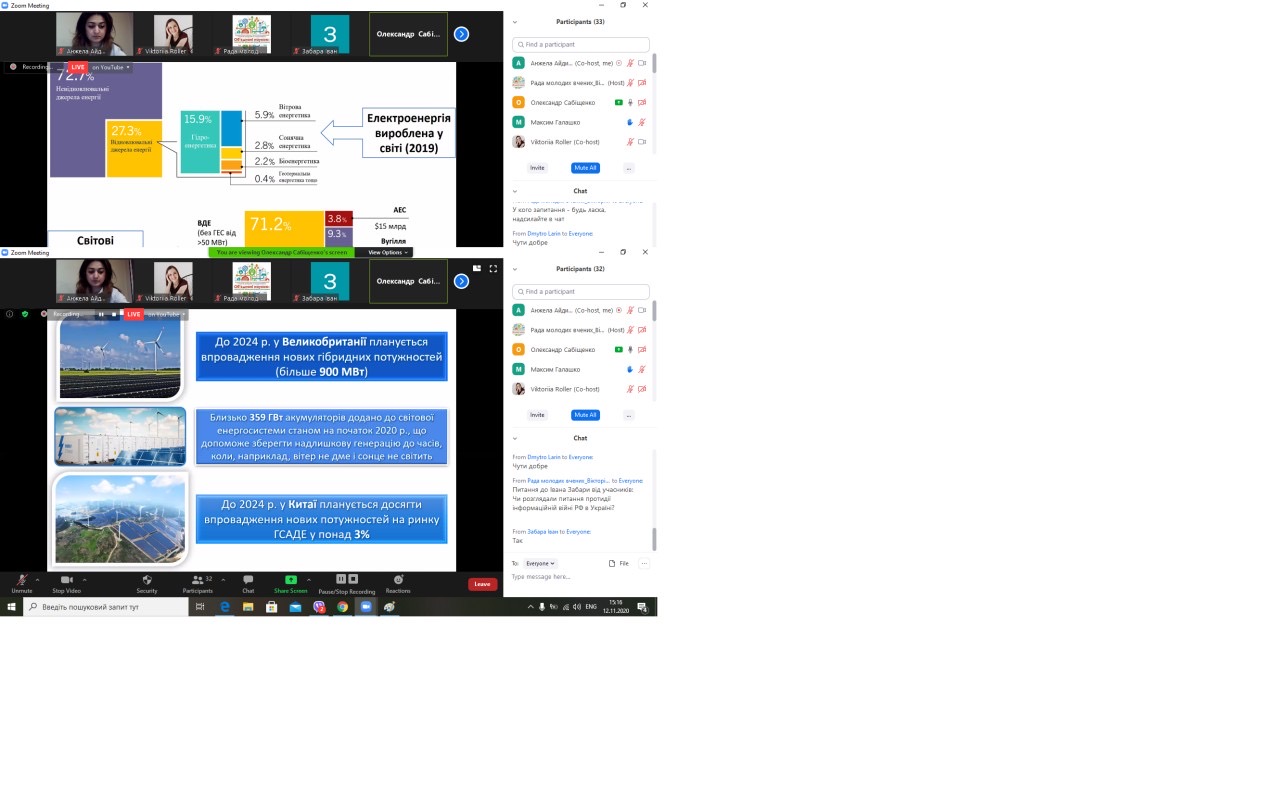
Task: Select Забара Іван thumbnail in lower window
Action: (330, 281)
